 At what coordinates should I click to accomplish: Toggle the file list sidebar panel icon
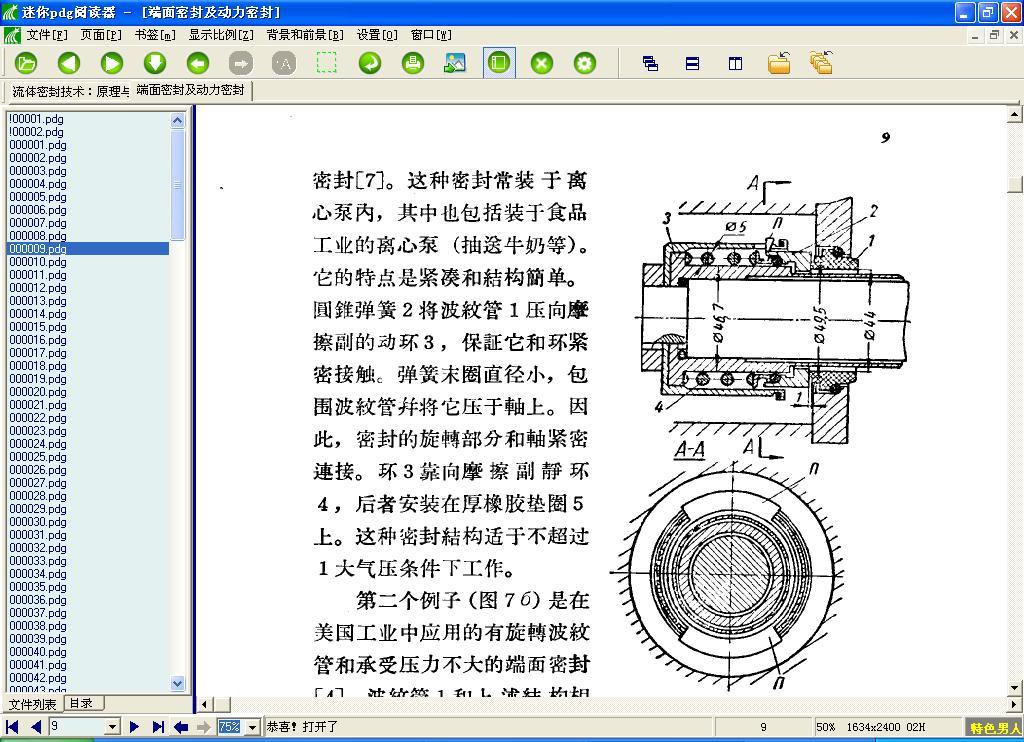499,63
